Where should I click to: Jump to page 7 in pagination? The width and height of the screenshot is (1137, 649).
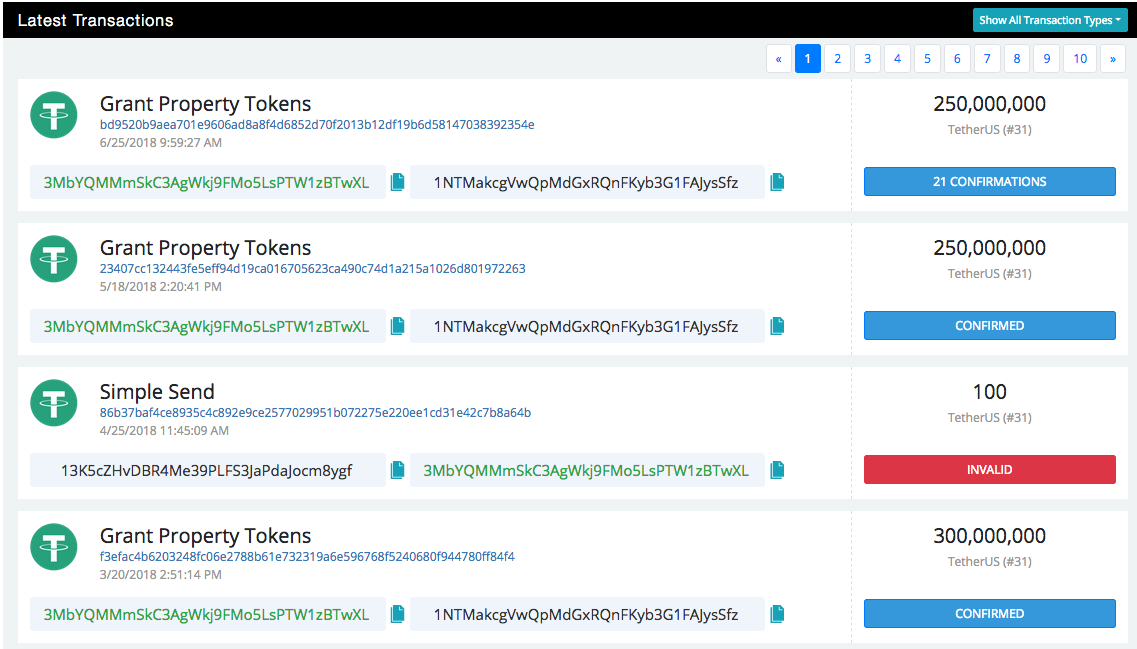[987, 59]
